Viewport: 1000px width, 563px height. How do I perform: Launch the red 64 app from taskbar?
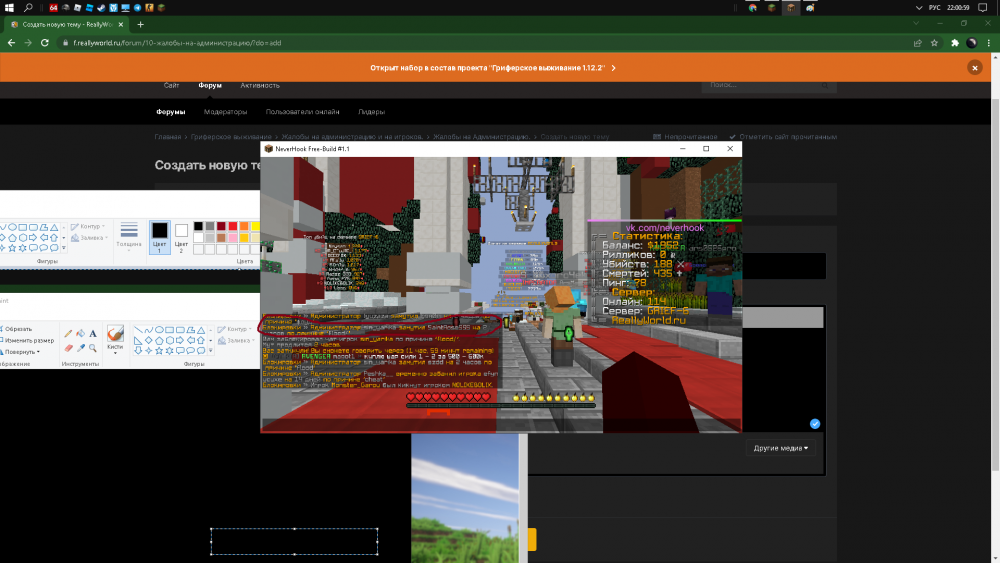pos(54,8)
